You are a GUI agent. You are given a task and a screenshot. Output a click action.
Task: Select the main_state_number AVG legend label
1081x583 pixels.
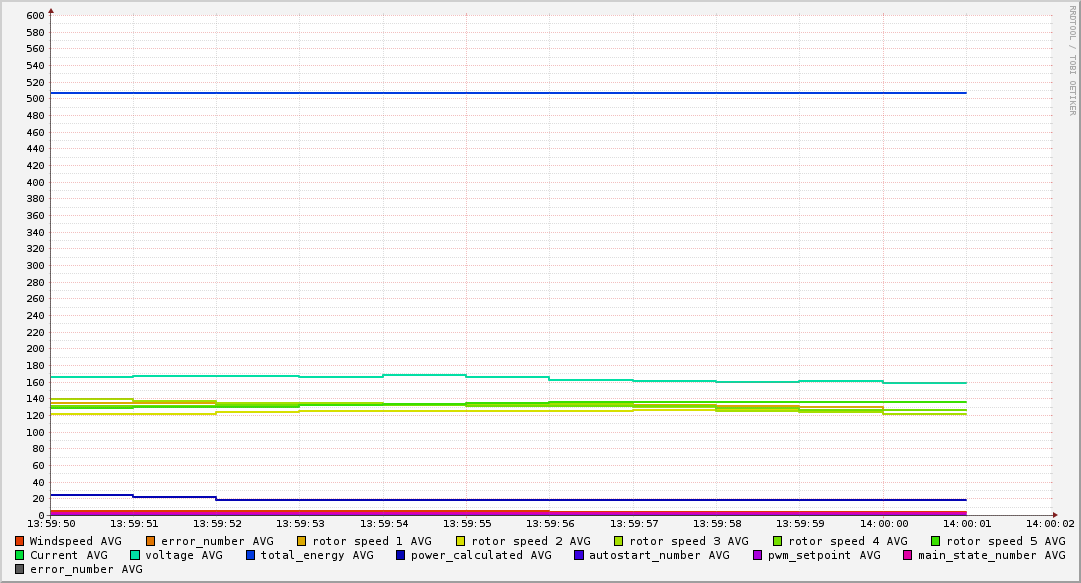click(x=991, y=555)
